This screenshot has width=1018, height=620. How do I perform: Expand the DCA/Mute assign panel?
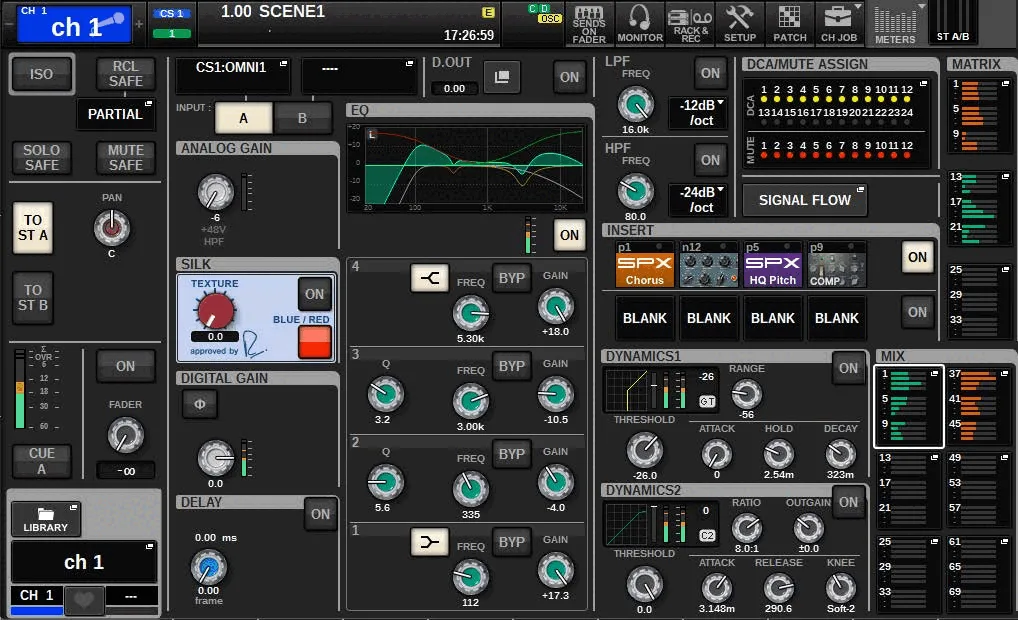(x=837, y=123)
